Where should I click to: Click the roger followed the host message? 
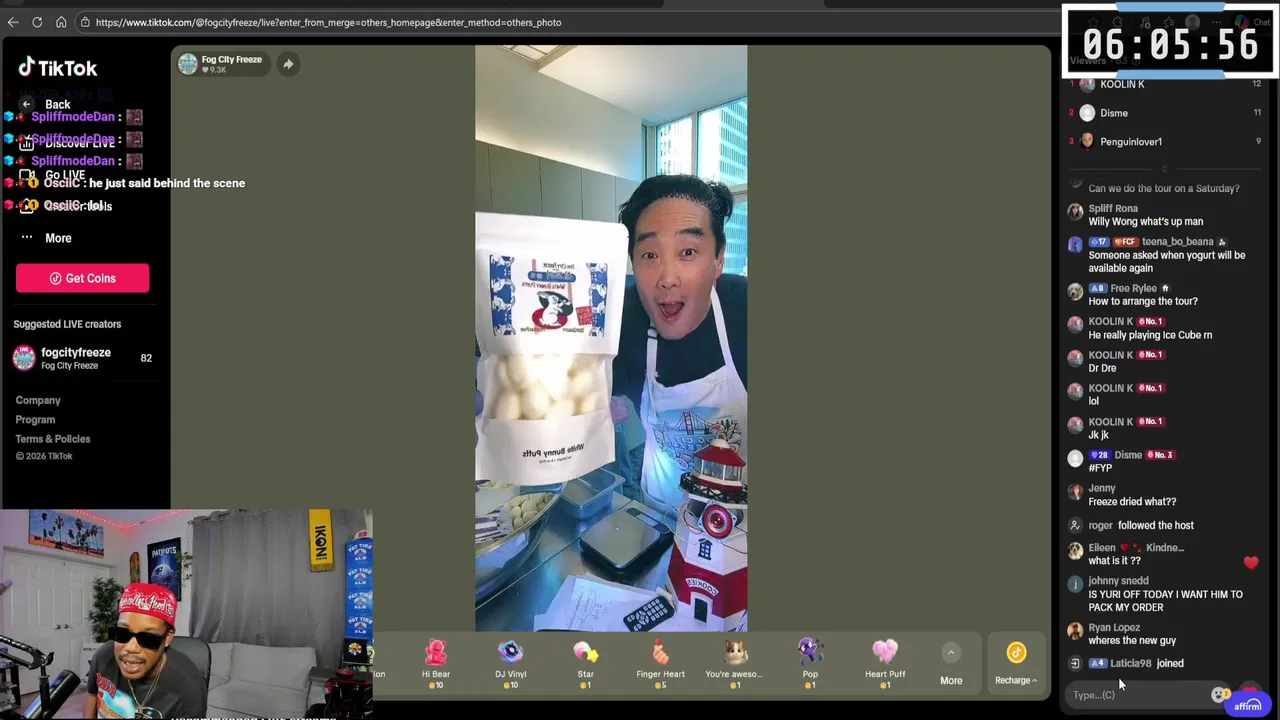point(1141,525)
